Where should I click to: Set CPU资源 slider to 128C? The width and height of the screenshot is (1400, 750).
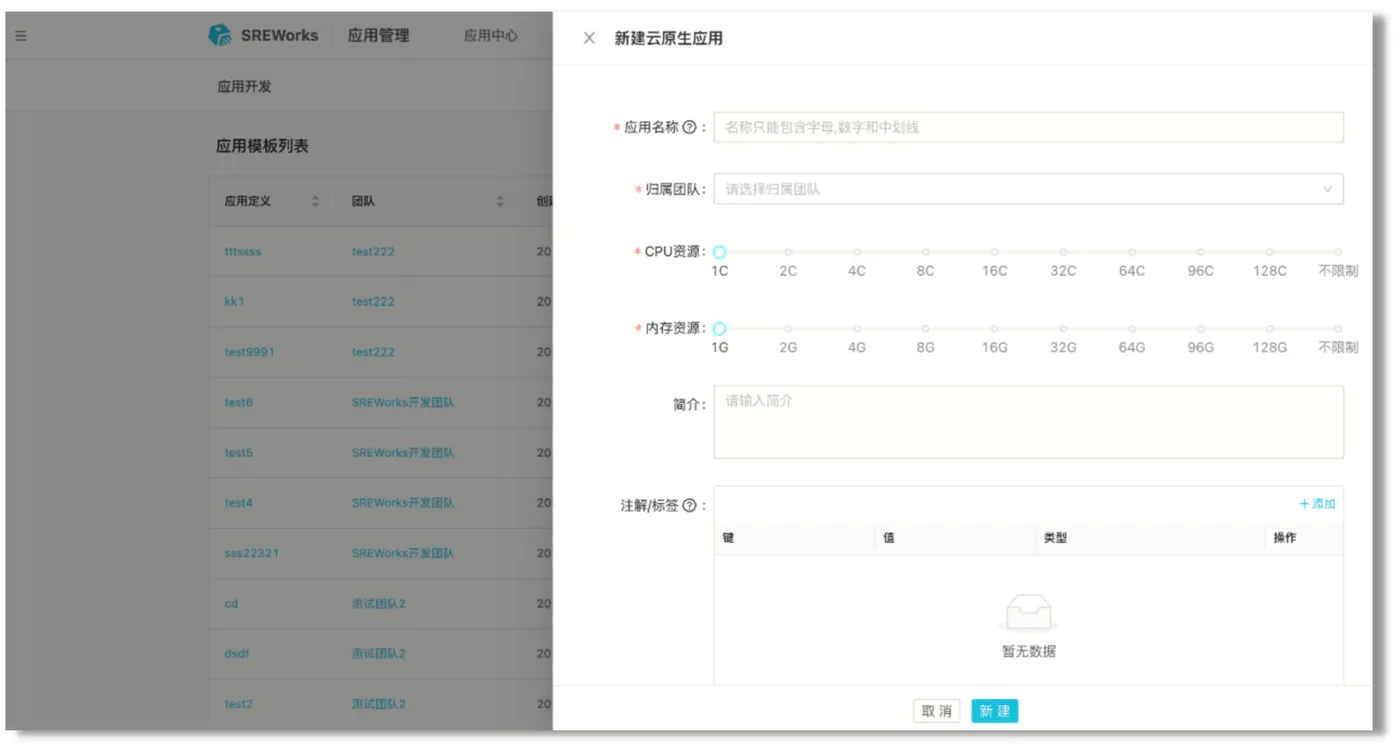click(1269, 252)
